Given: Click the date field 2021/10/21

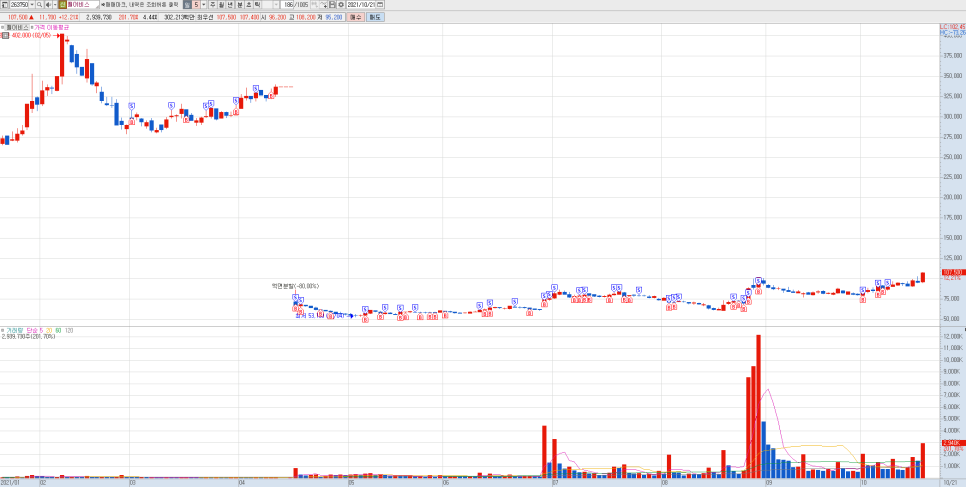Looking at the screenshot, I should (x=362, y=4).
